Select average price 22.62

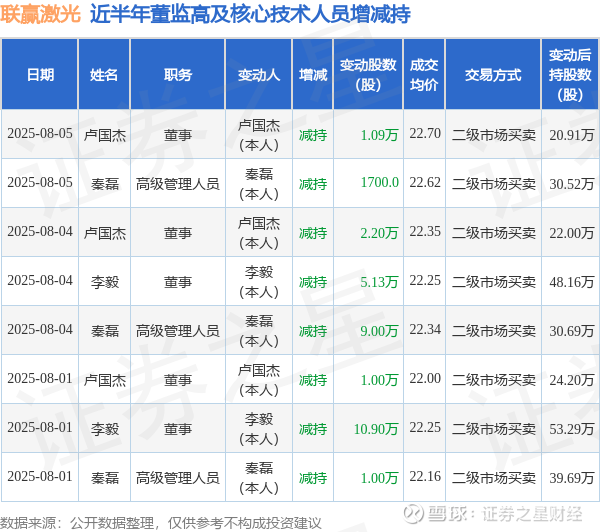425,183
